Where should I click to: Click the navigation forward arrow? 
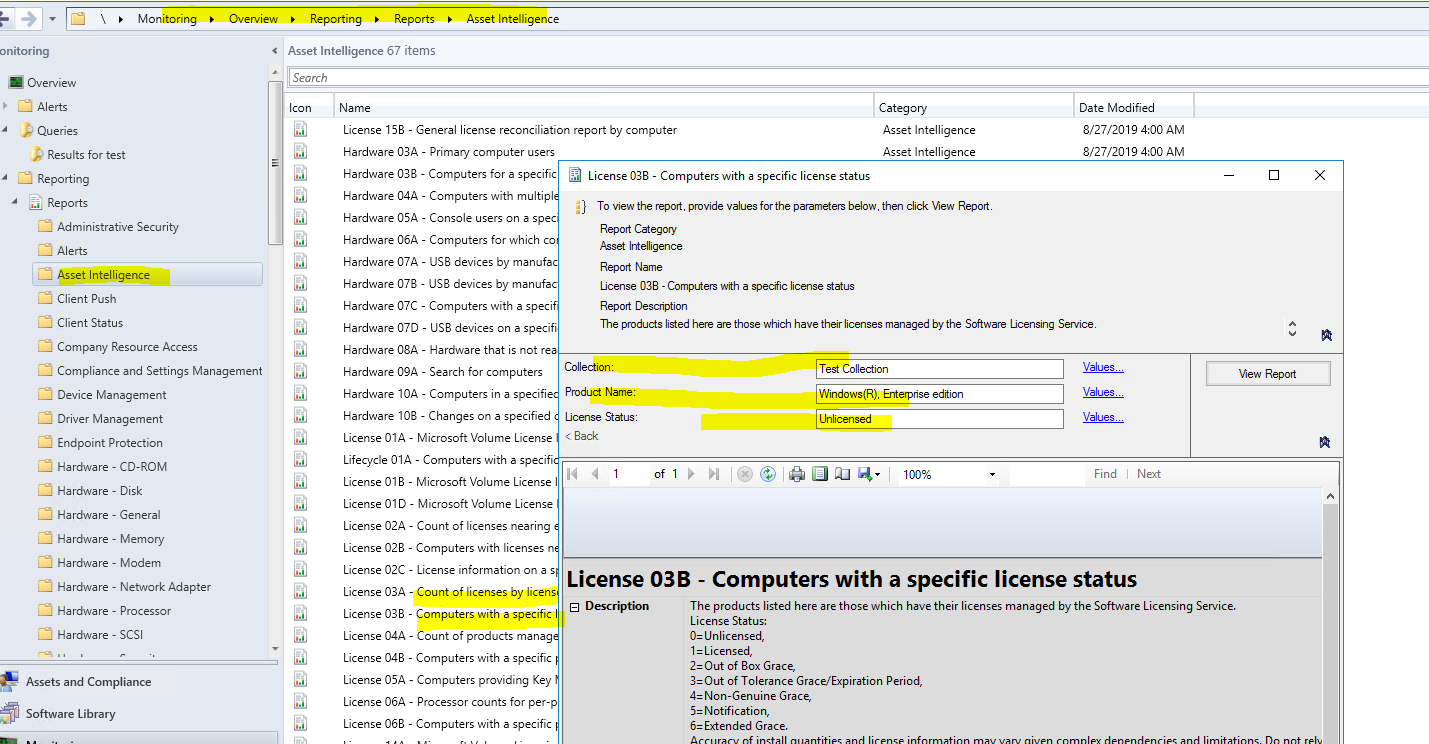[30, 18]
